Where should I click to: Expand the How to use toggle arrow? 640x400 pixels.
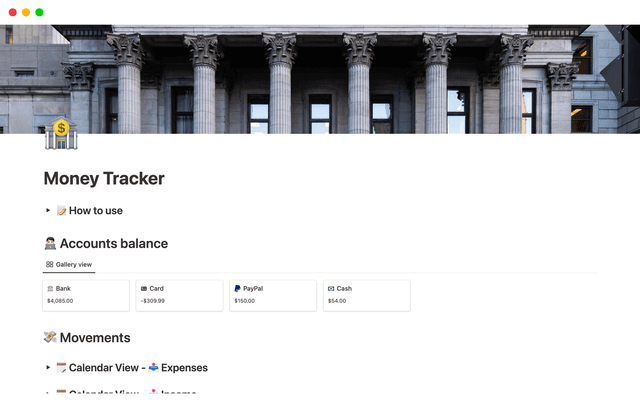pyautogui.click(x=48, y=211)
